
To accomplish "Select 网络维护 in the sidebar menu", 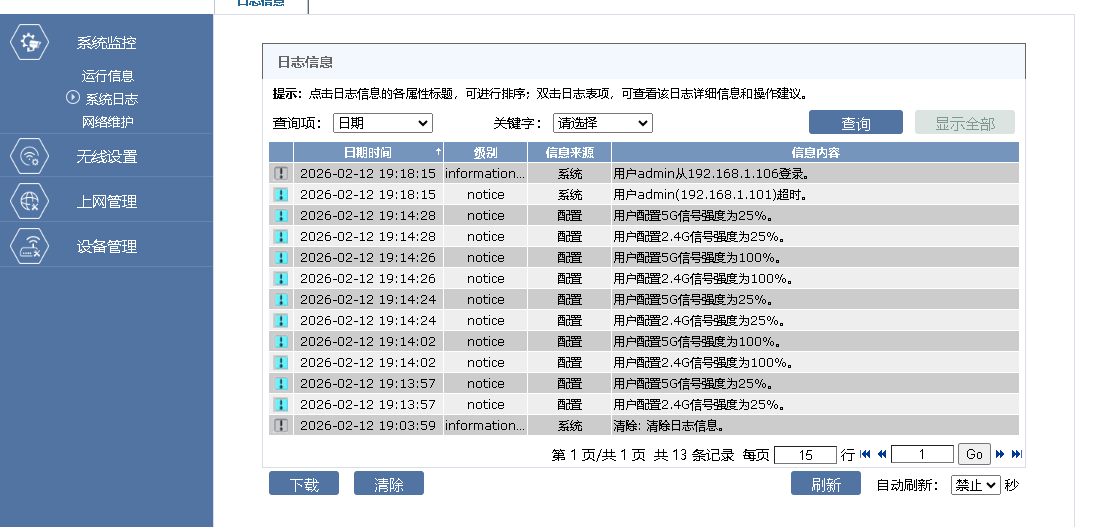I will click(108, 122).
